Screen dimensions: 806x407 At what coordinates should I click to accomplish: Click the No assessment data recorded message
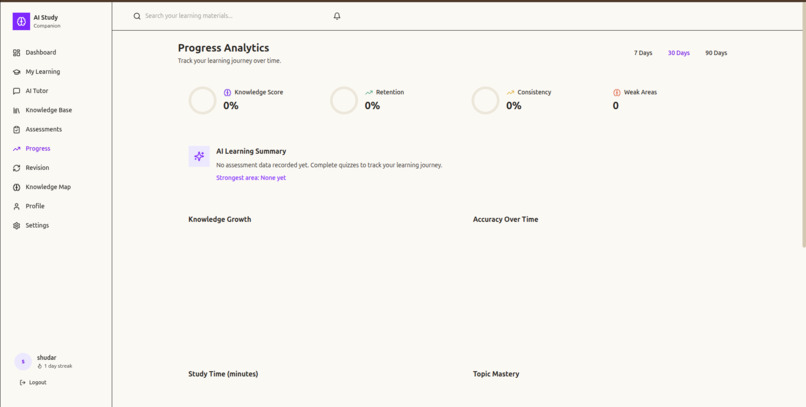point(329,165)
